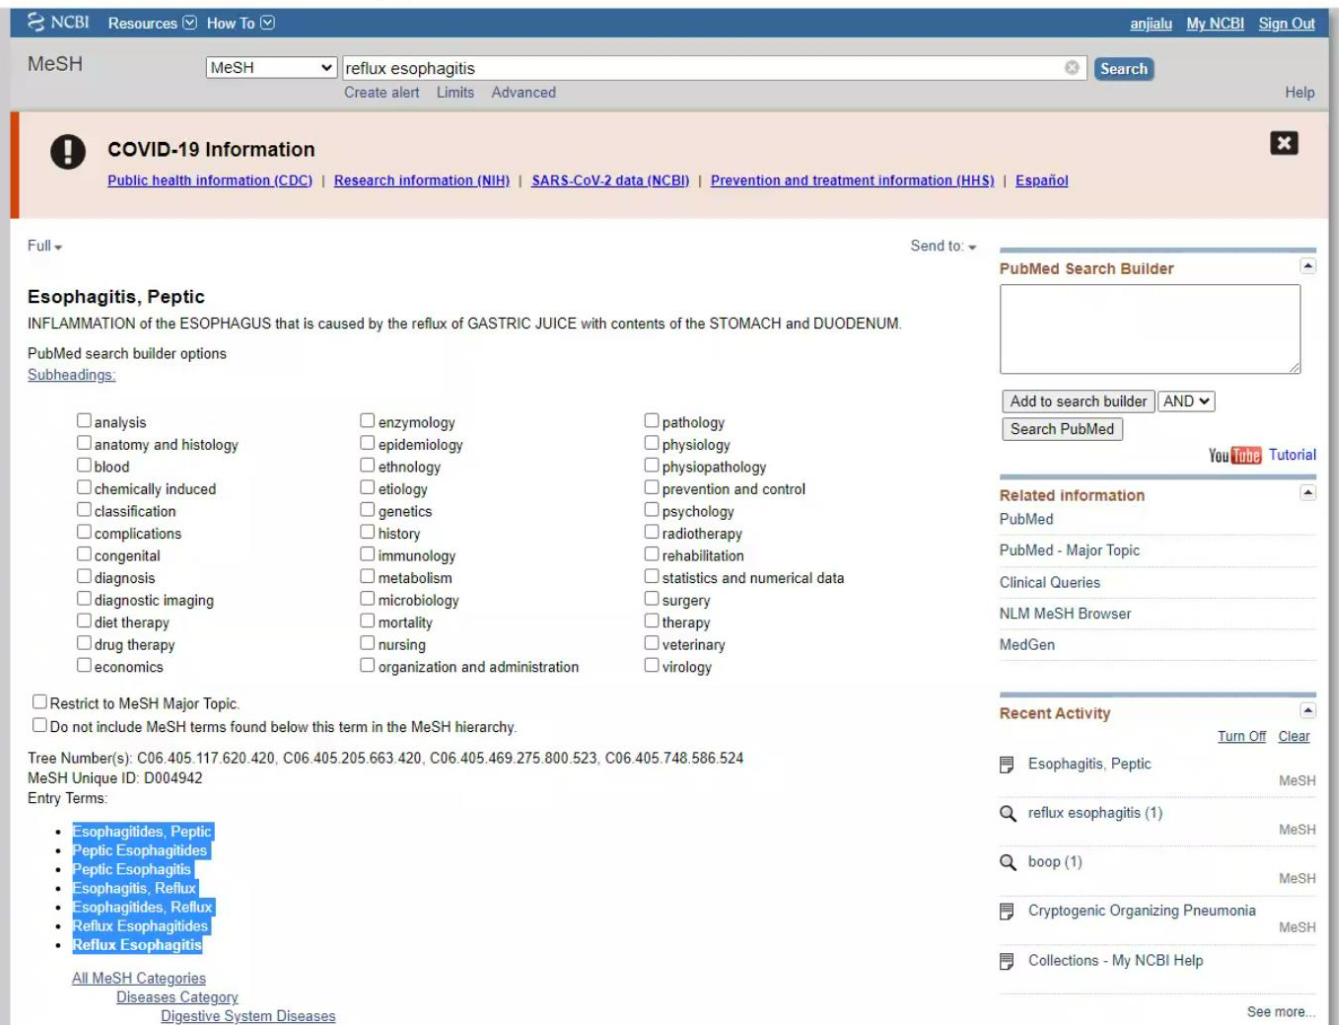Check the complications subheading

[84, 532]
